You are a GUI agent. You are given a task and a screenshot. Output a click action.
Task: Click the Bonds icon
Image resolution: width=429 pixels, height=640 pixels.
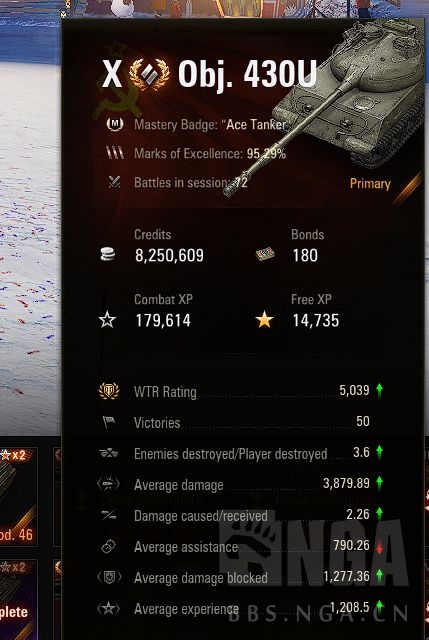tap(265, 255)
